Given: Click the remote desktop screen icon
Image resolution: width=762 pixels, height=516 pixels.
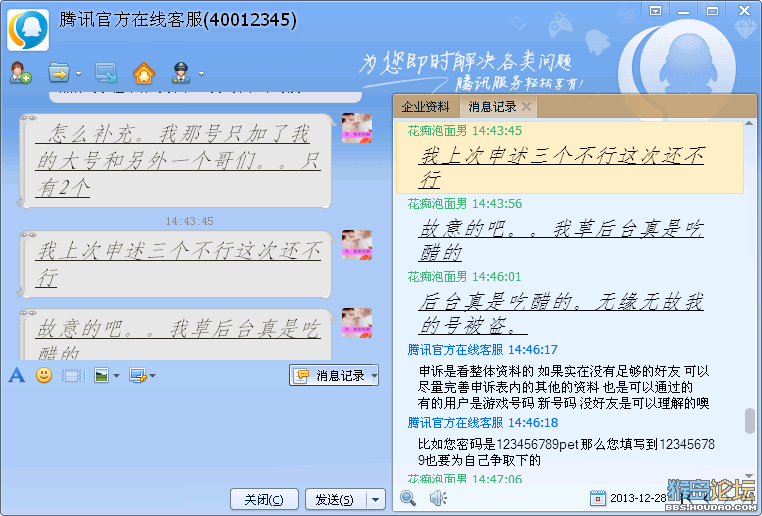Looking at the screenshot, I should pos(106,73).
